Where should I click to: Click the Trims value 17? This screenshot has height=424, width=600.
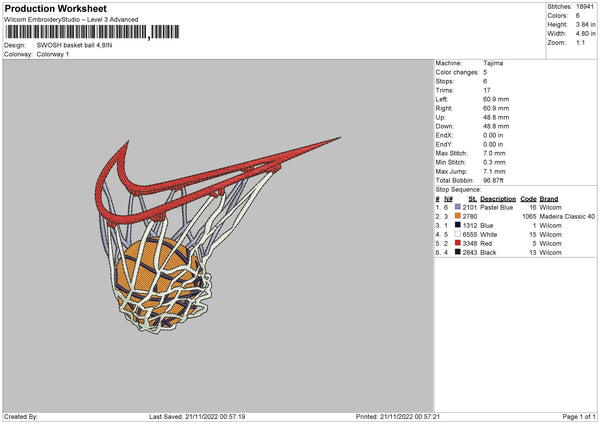487,90
